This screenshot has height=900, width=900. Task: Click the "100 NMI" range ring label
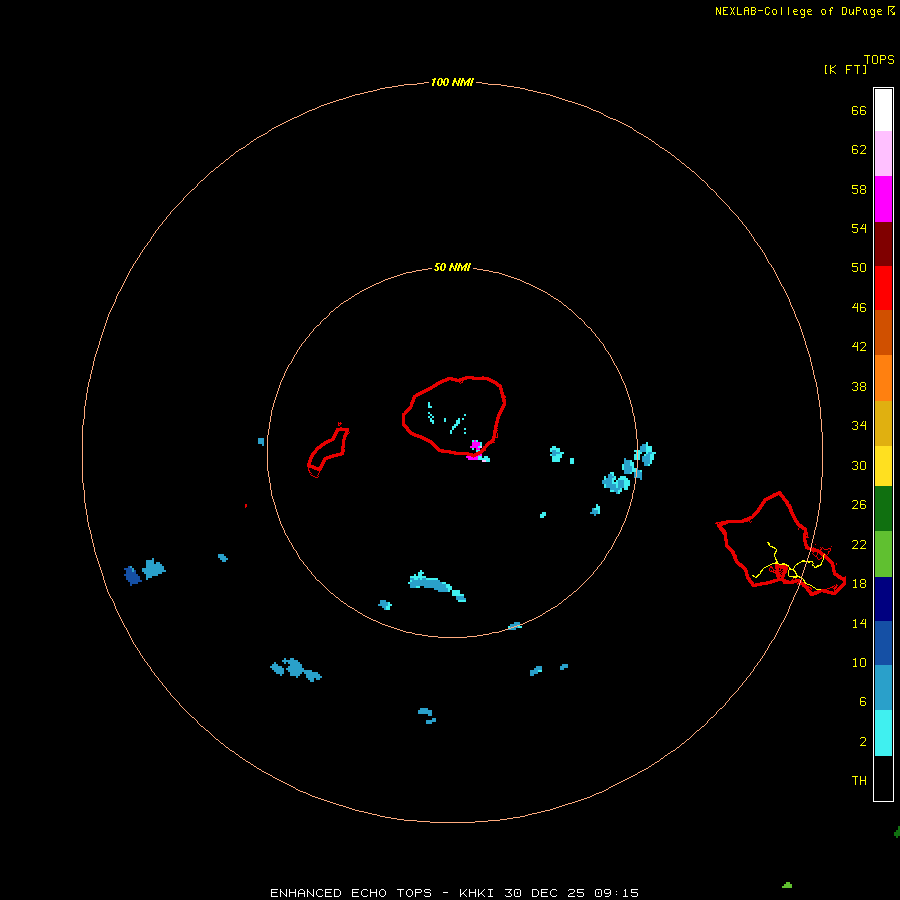(452, 82)
